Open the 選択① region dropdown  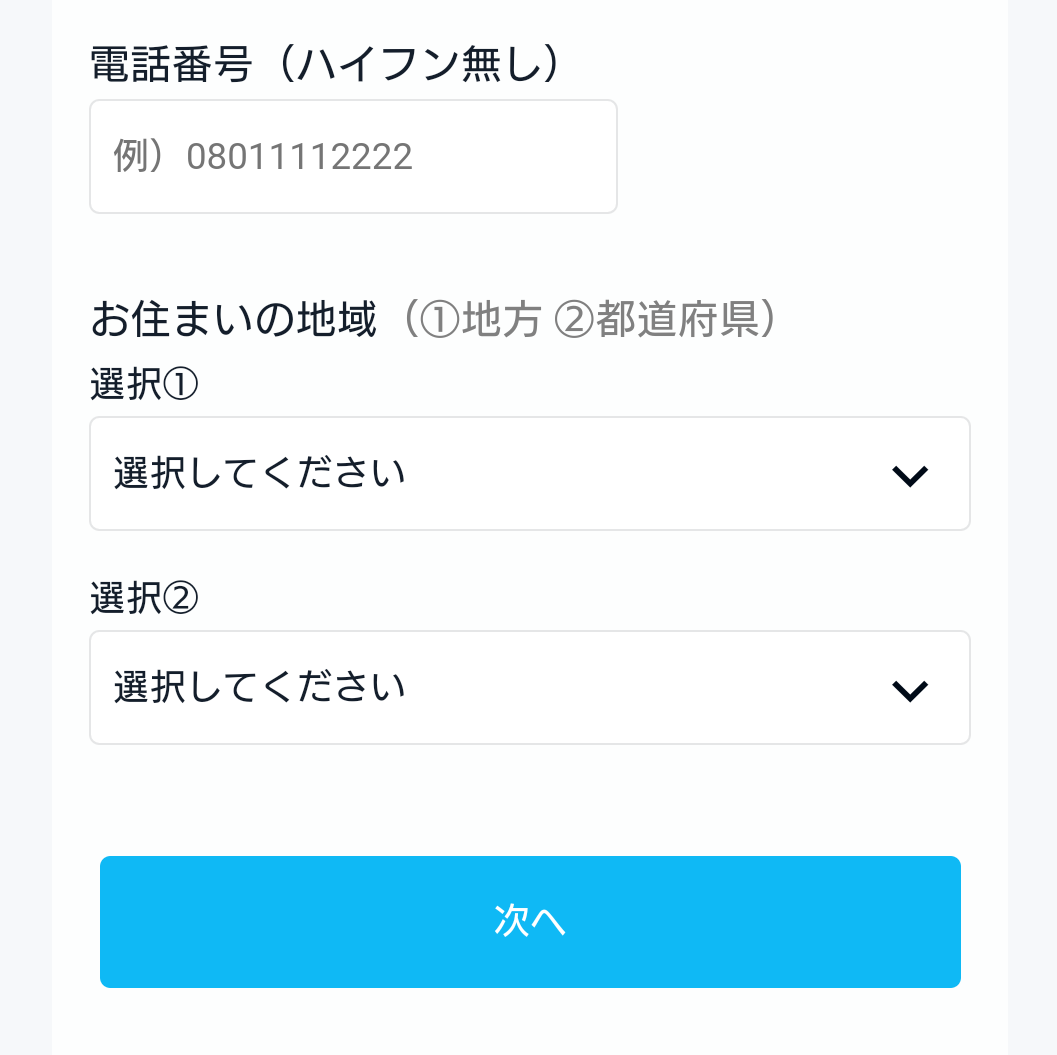(529, 473)
